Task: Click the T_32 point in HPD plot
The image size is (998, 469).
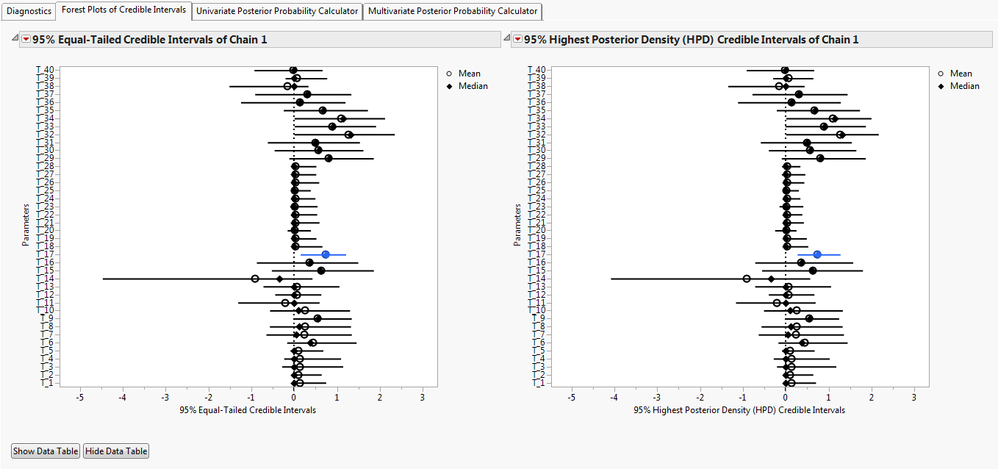Action: 840,135
